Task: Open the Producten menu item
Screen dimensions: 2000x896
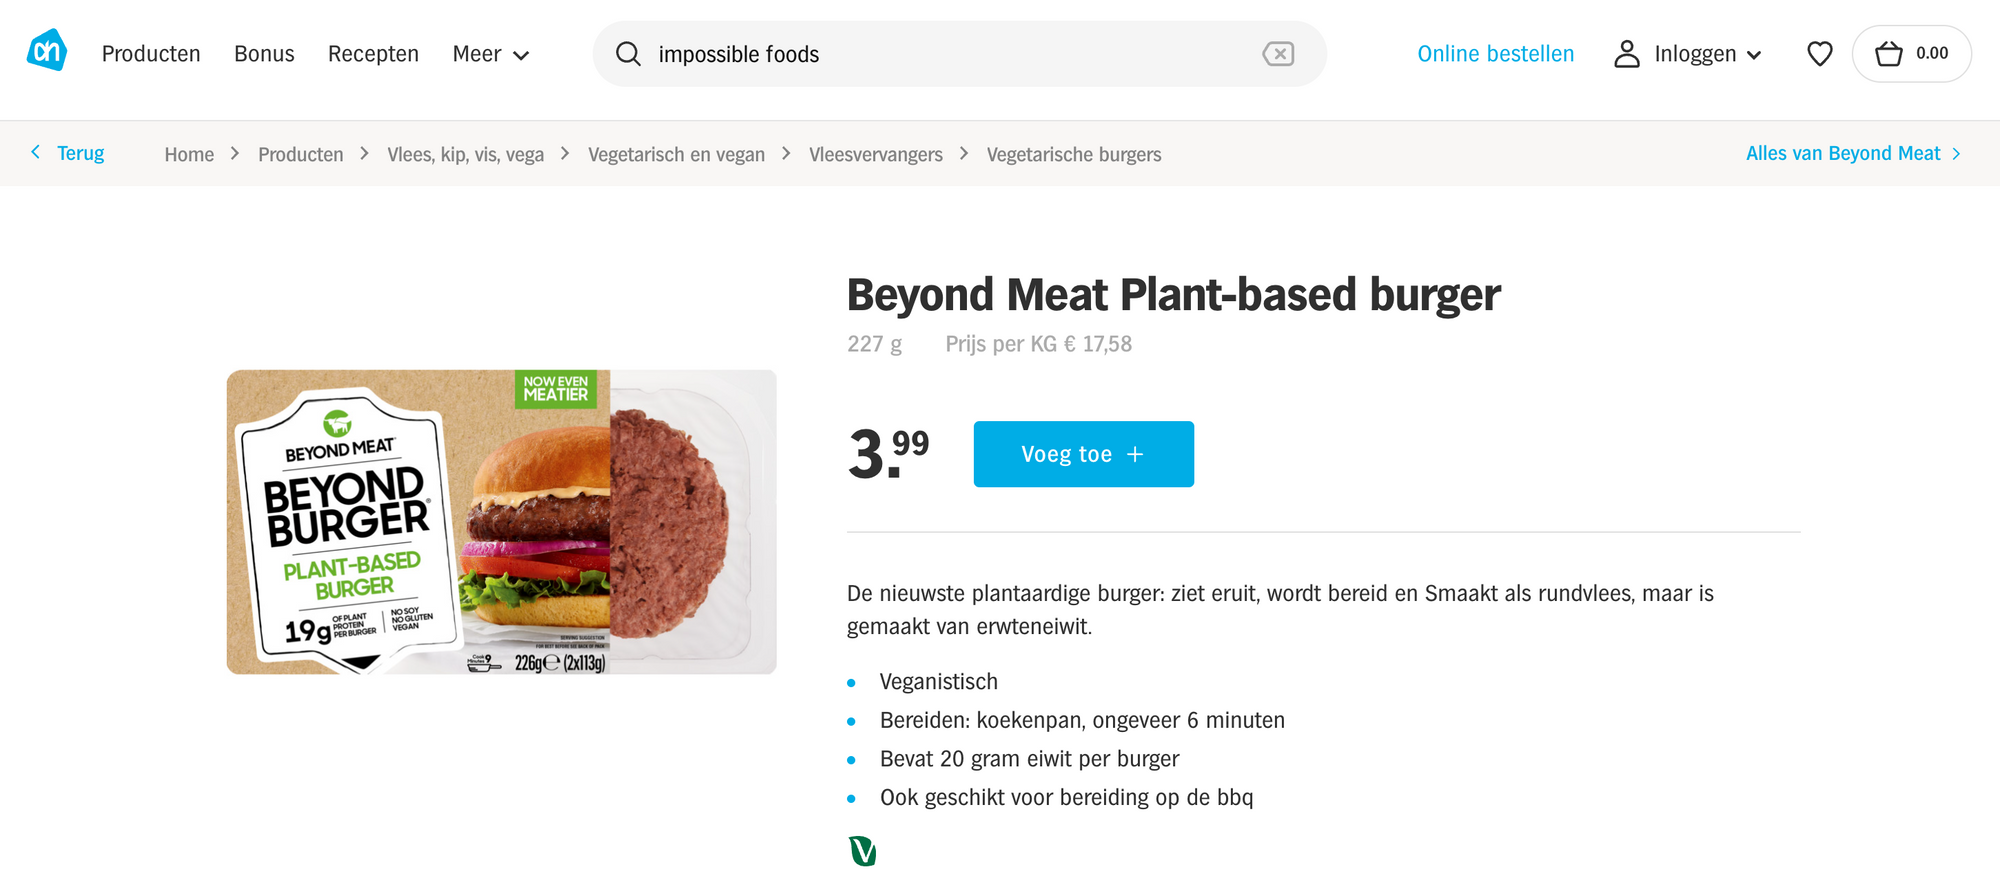Action: [x=151, y=54]
